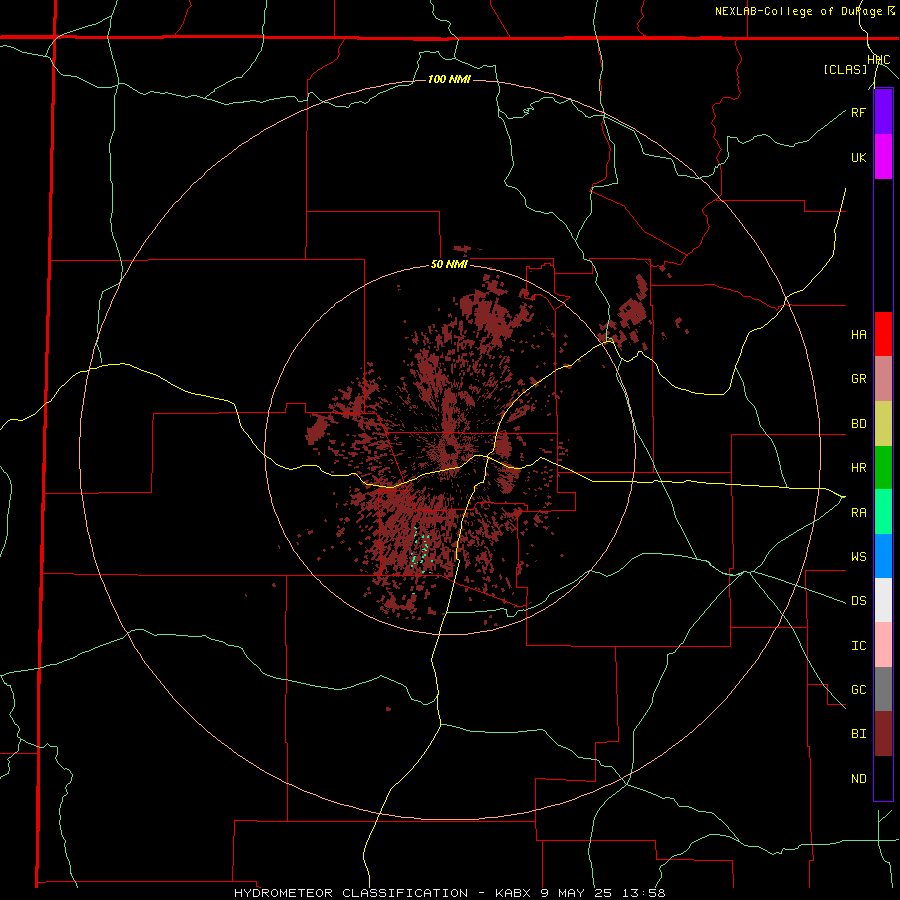Click the RA legend label

point(858,513)
